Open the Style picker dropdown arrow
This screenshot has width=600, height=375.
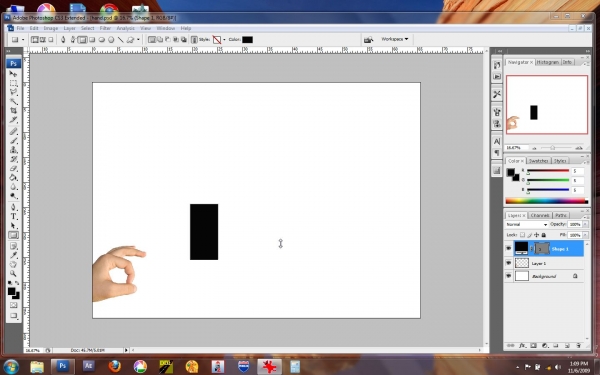point(224,39)
